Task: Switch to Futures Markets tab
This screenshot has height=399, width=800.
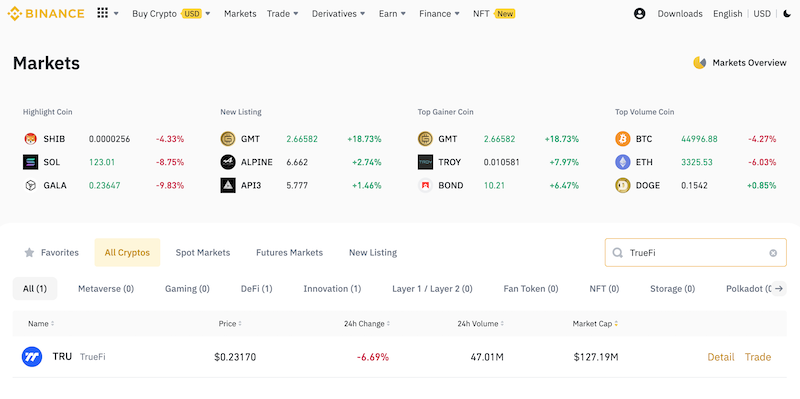Action: (289, 252)
